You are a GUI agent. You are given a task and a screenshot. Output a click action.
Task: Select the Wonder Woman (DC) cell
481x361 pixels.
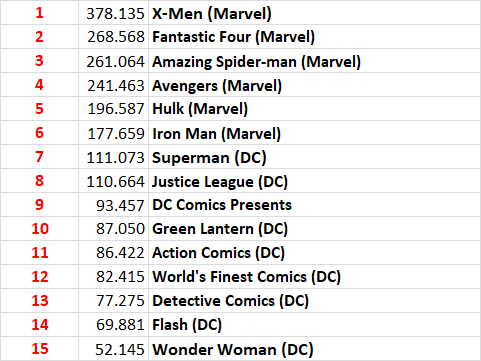(x=314, y=349)
